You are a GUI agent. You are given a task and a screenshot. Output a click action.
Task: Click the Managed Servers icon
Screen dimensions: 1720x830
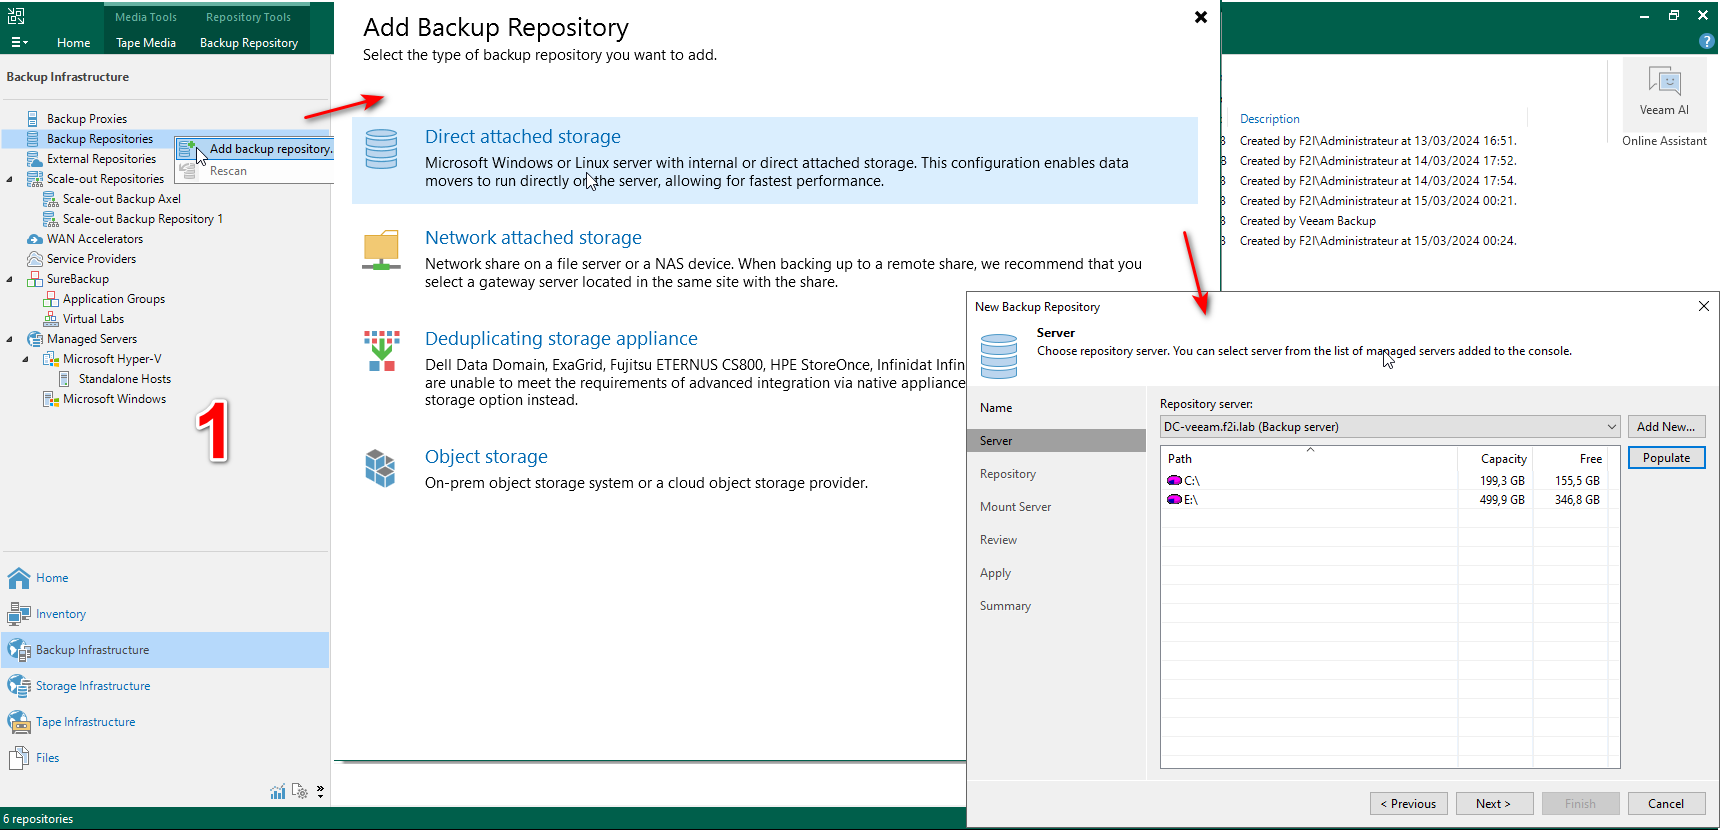point(34,339)
